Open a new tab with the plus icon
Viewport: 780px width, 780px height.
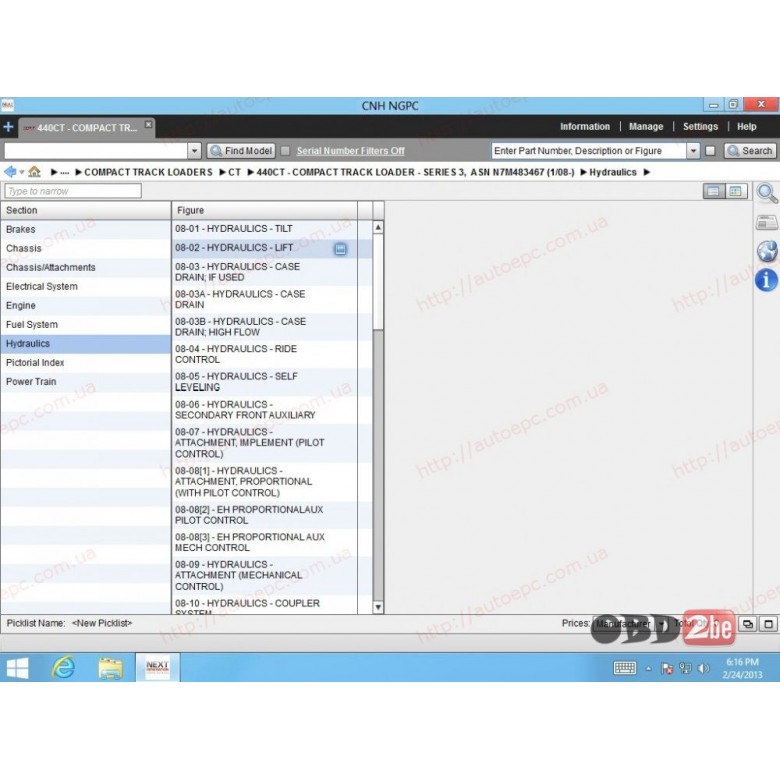(x=8, y=127)
